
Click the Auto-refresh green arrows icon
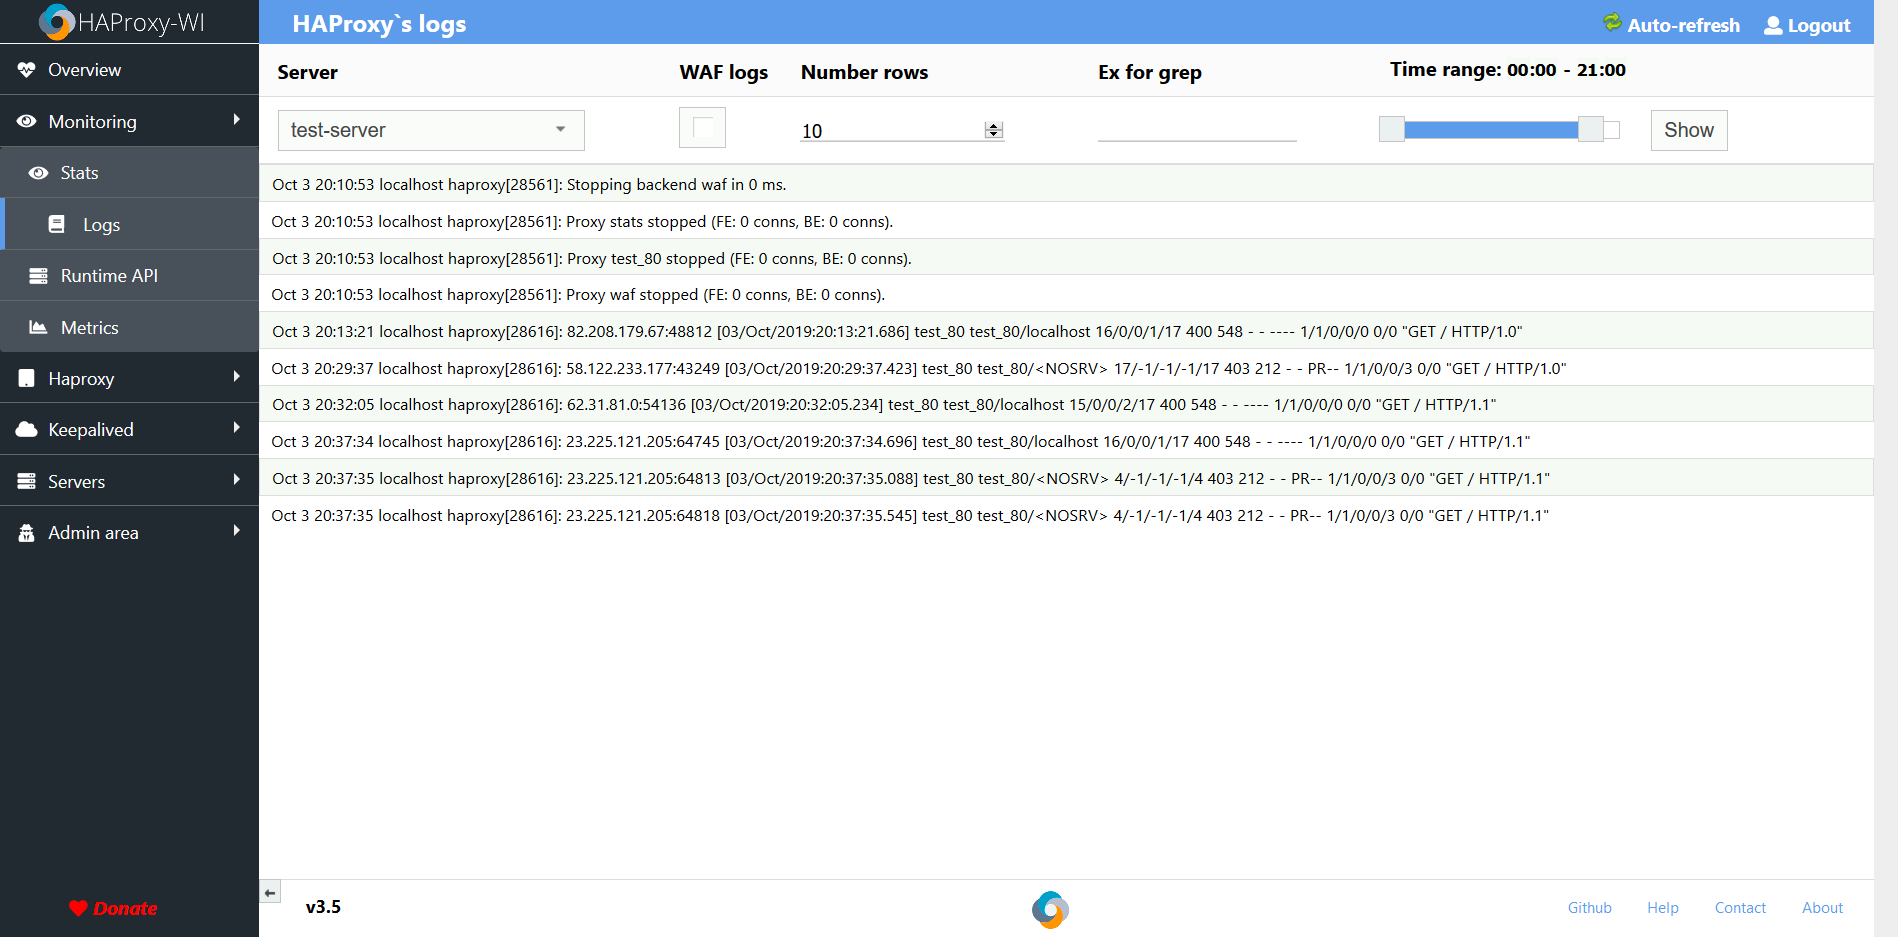1612,22
